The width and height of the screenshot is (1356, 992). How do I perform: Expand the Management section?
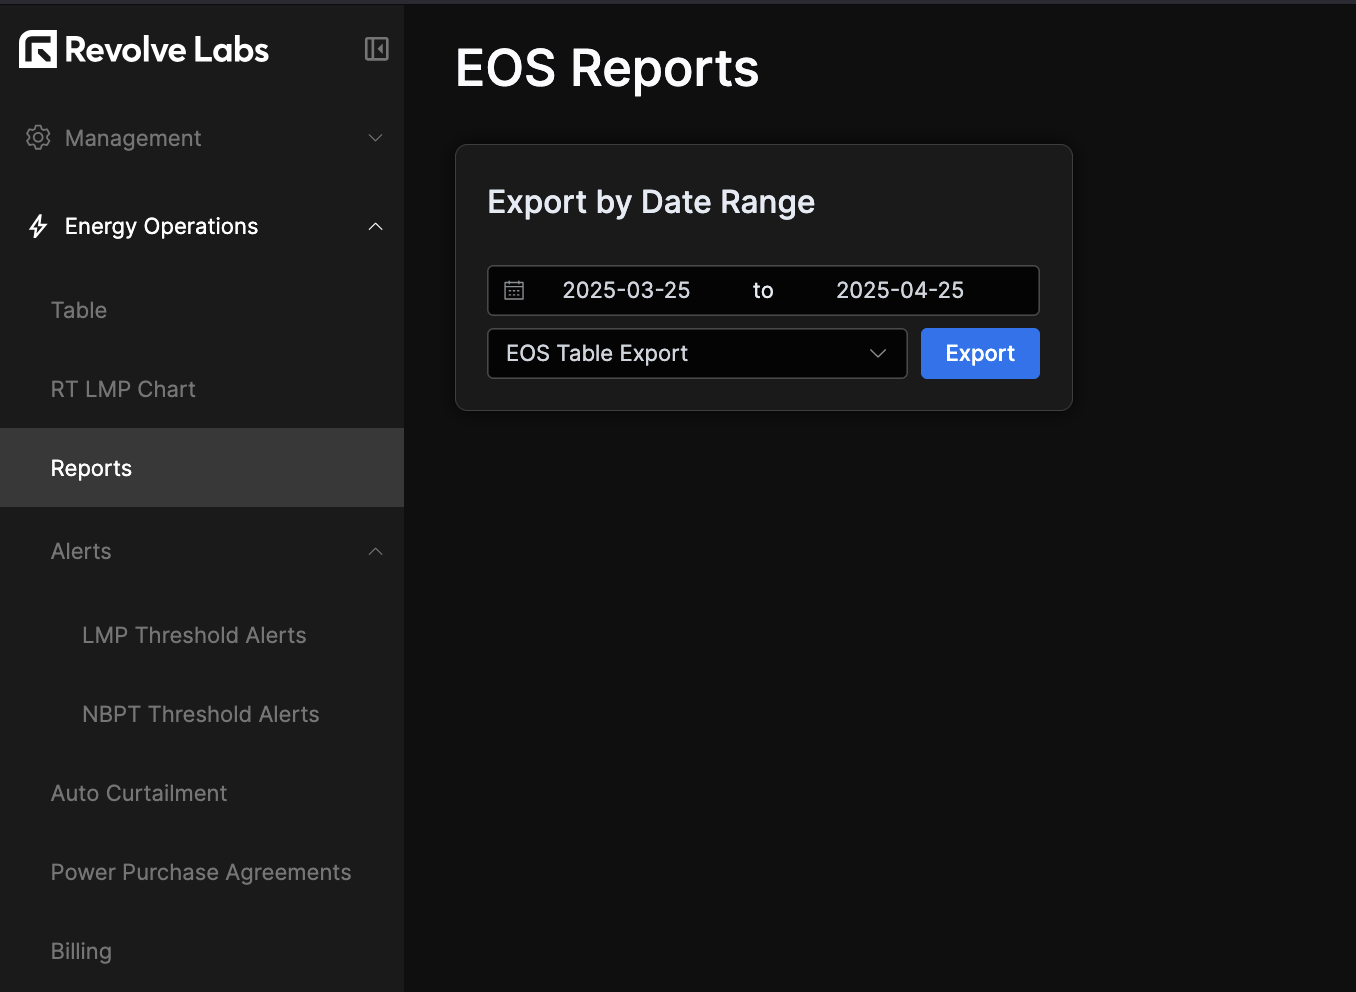(375, 138)
